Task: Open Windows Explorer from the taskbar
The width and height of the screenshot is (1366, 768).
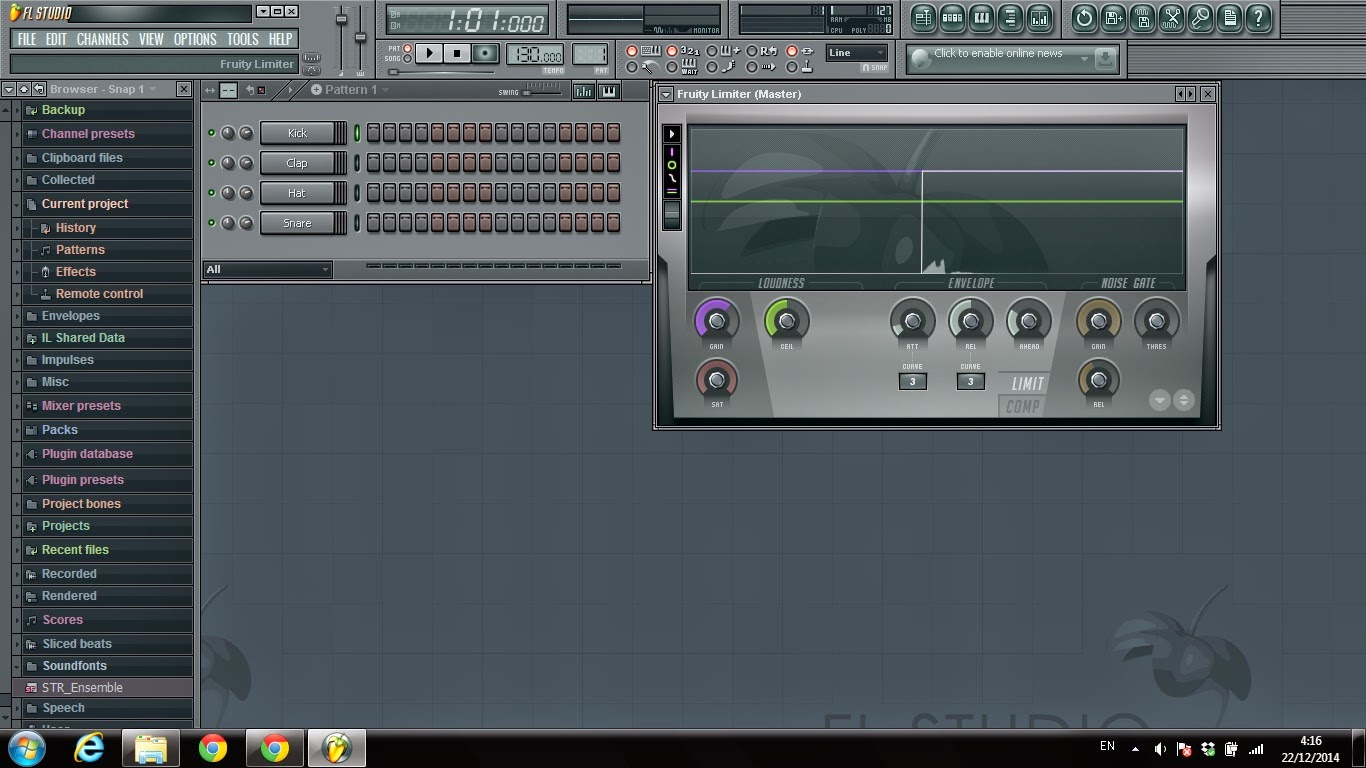Action: 151,748
